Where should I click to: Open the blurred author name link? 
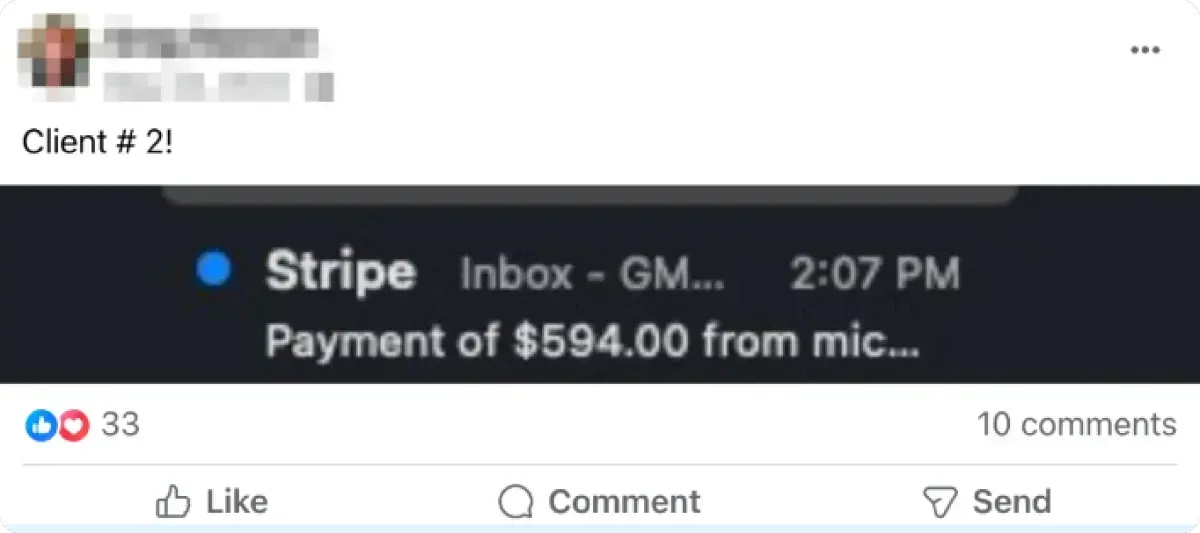(211, 38)
